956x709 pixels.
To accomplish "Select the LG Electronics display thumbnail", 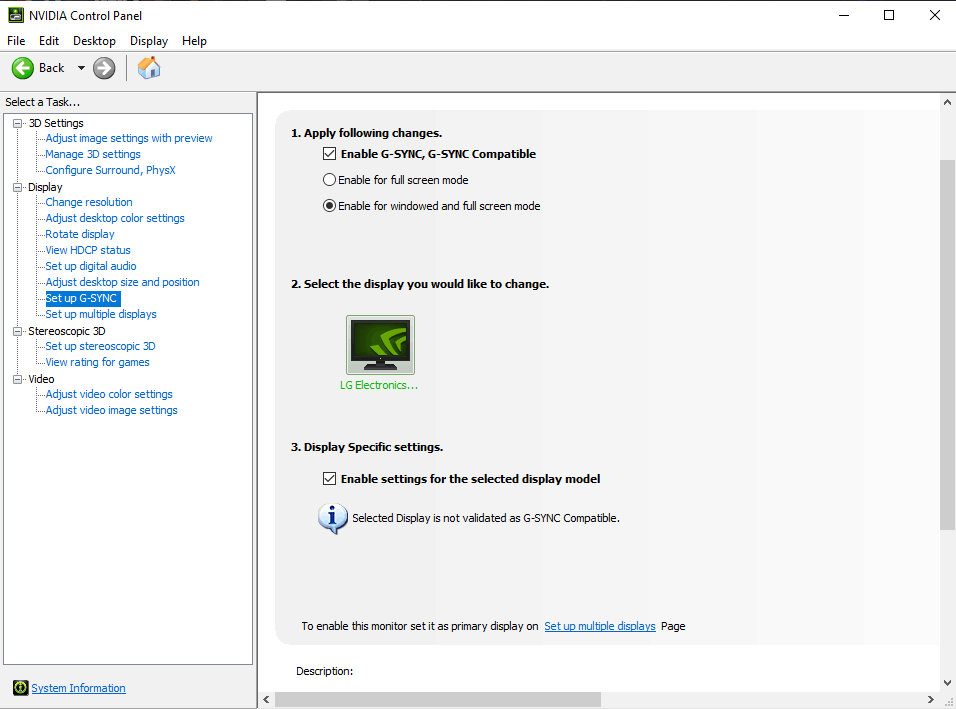I will pos(380,344).
